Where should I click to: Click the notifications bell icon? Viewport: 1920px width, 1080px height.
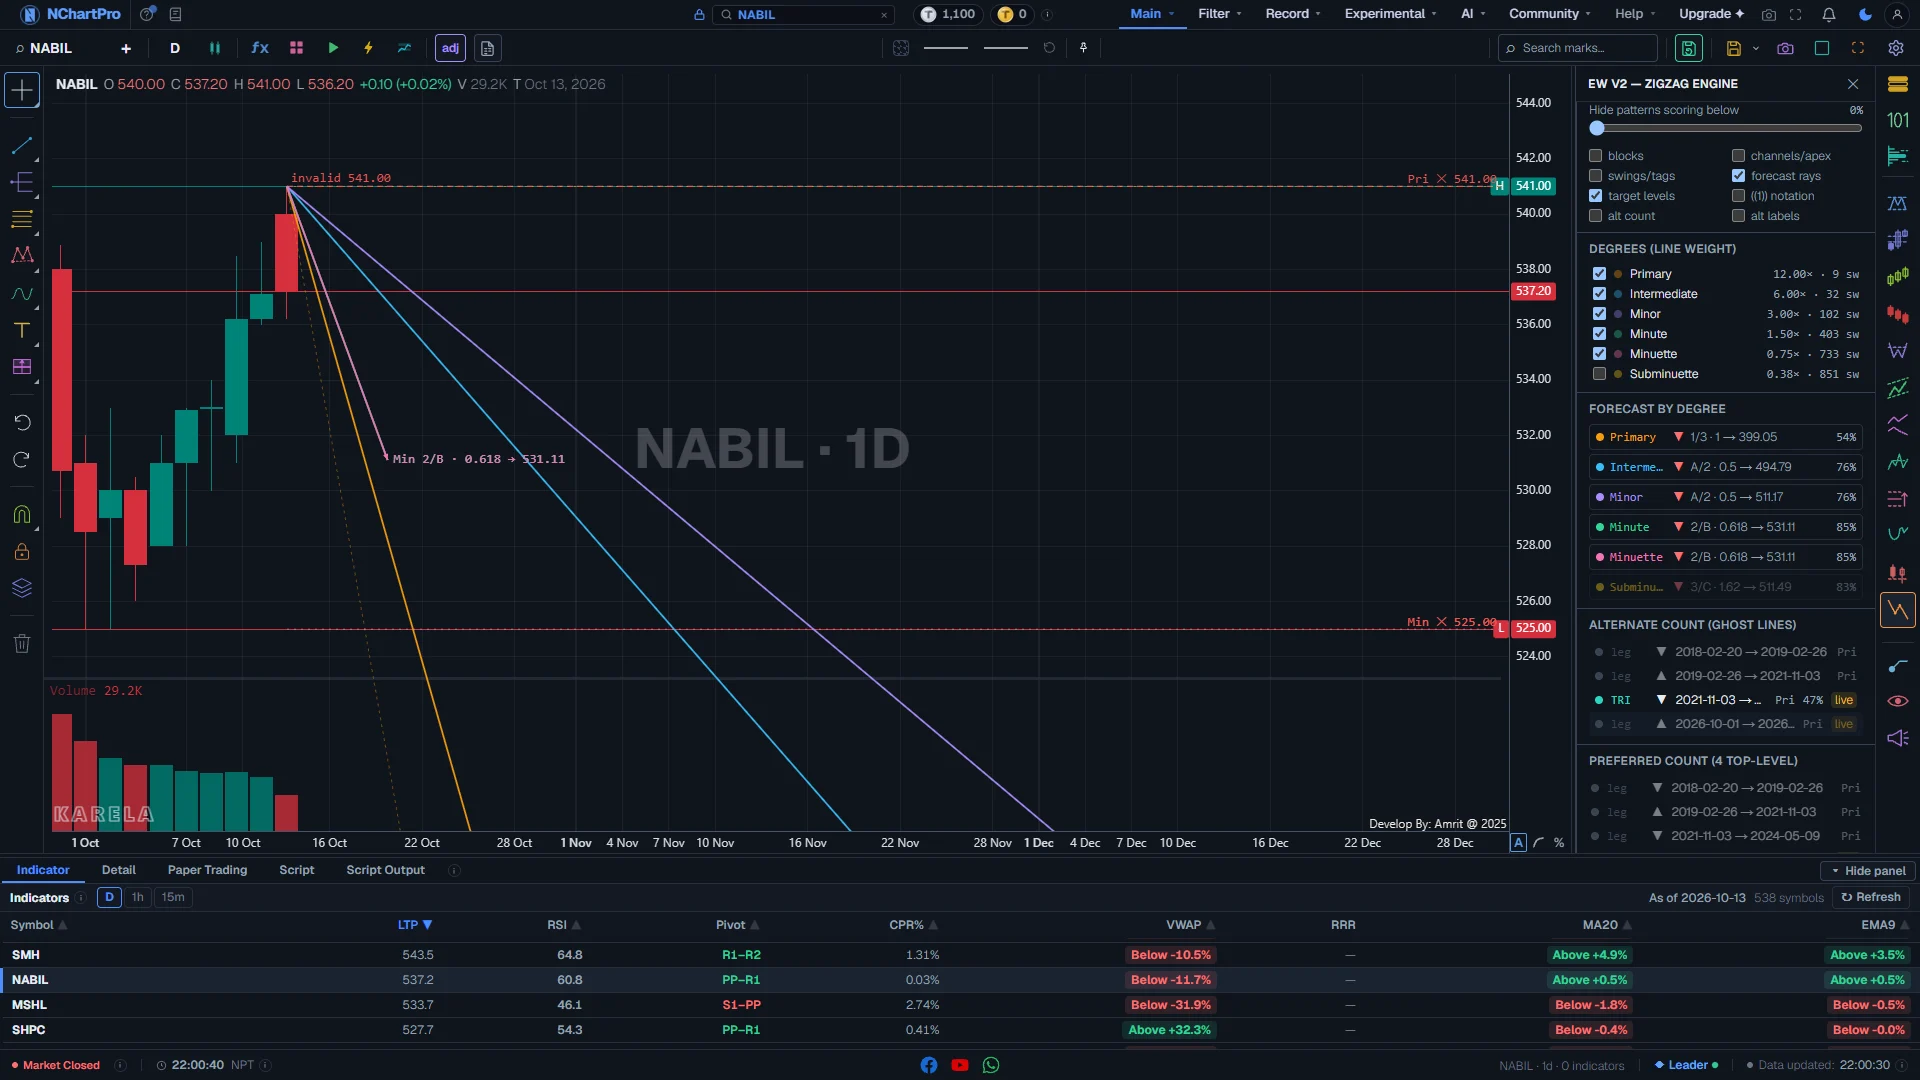pos(1828,14)
